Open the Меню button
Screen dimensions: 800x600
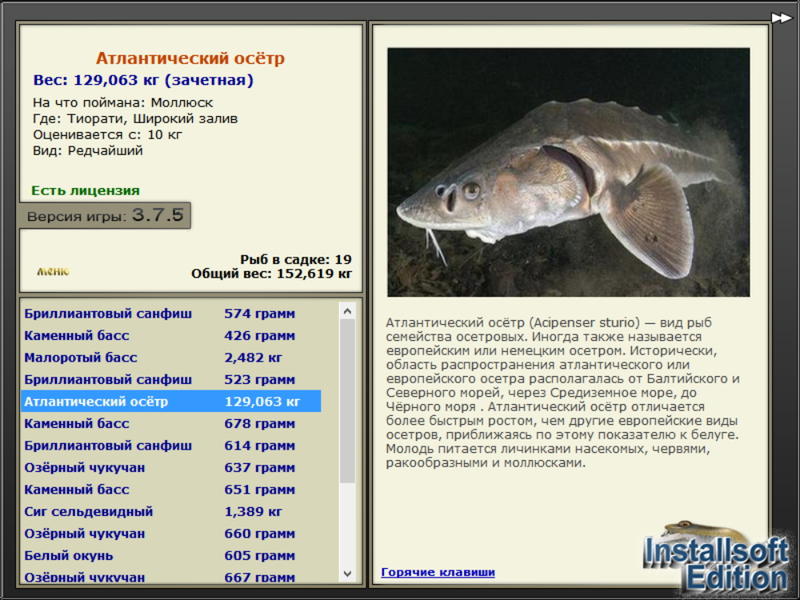point(53,272)
